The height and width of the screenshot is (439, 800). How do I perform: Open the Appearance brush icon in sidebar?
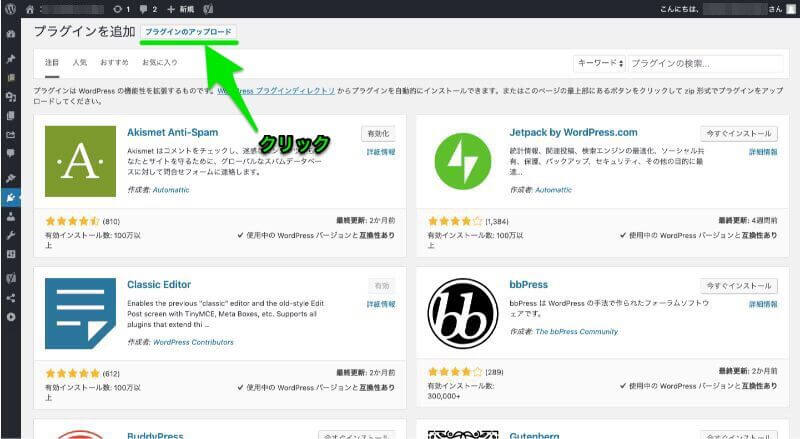tap(11, 178)
